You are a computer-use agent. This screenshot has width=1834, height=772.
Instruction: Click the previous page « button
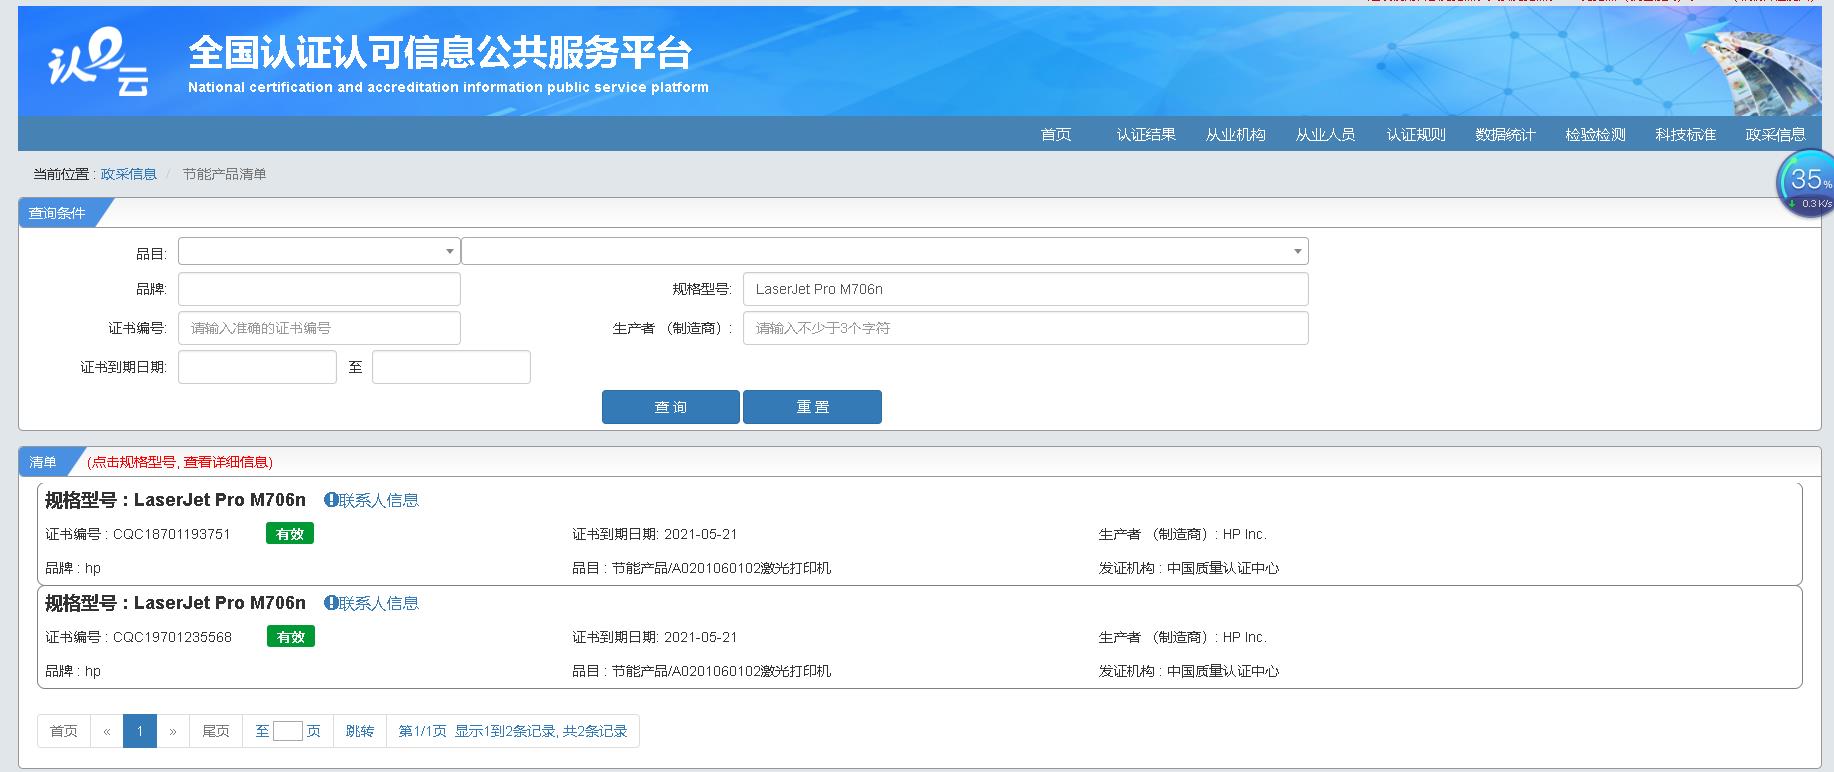pyautogui.click(x=107, y=731)
